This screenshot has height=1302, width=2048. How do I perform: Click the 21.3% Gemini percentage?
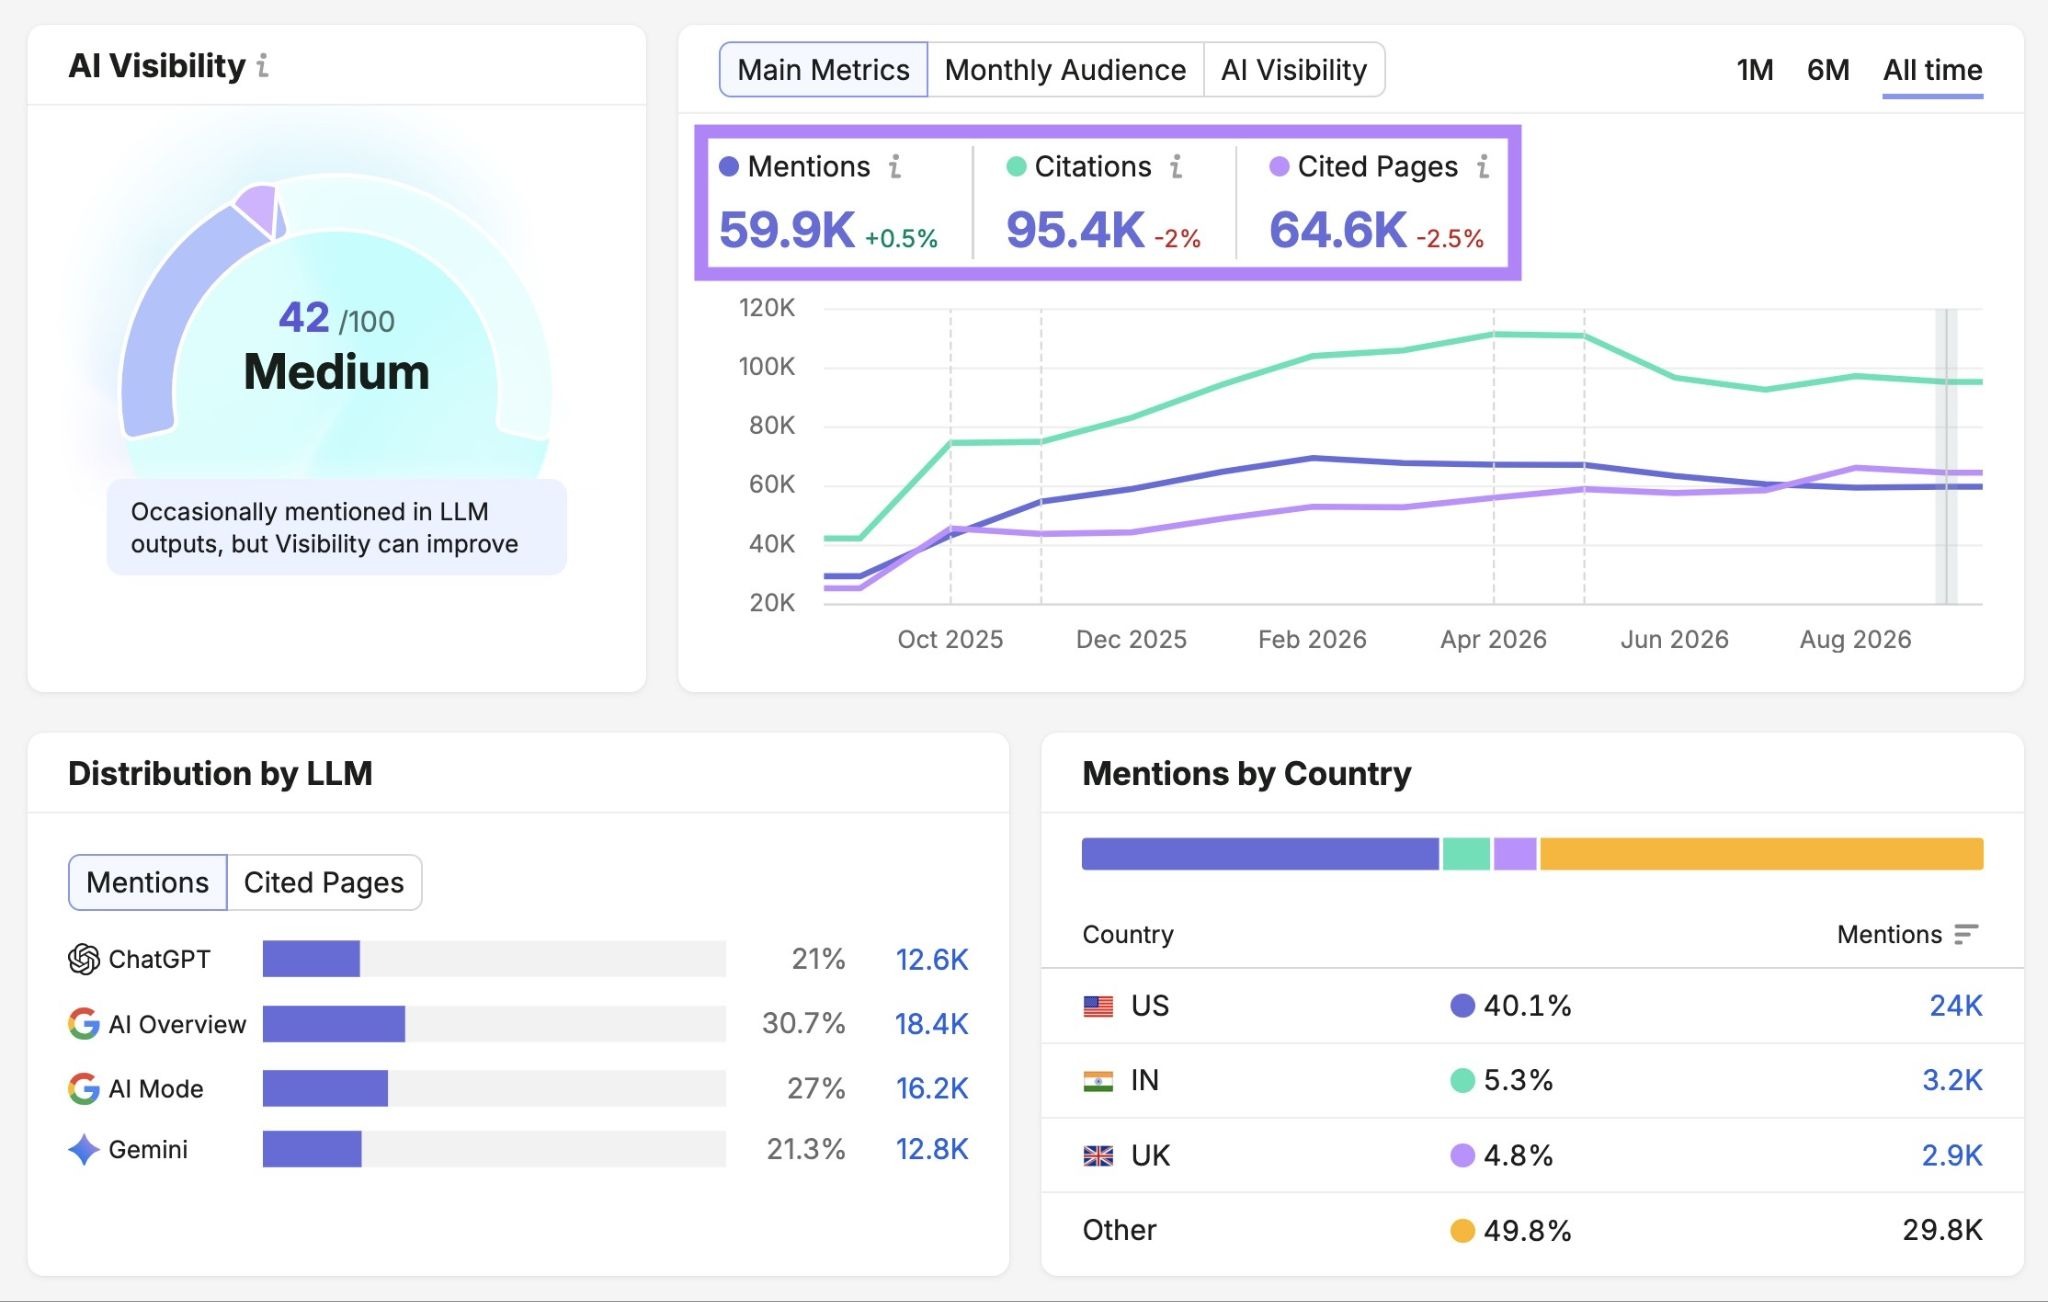pos(805,1149)
